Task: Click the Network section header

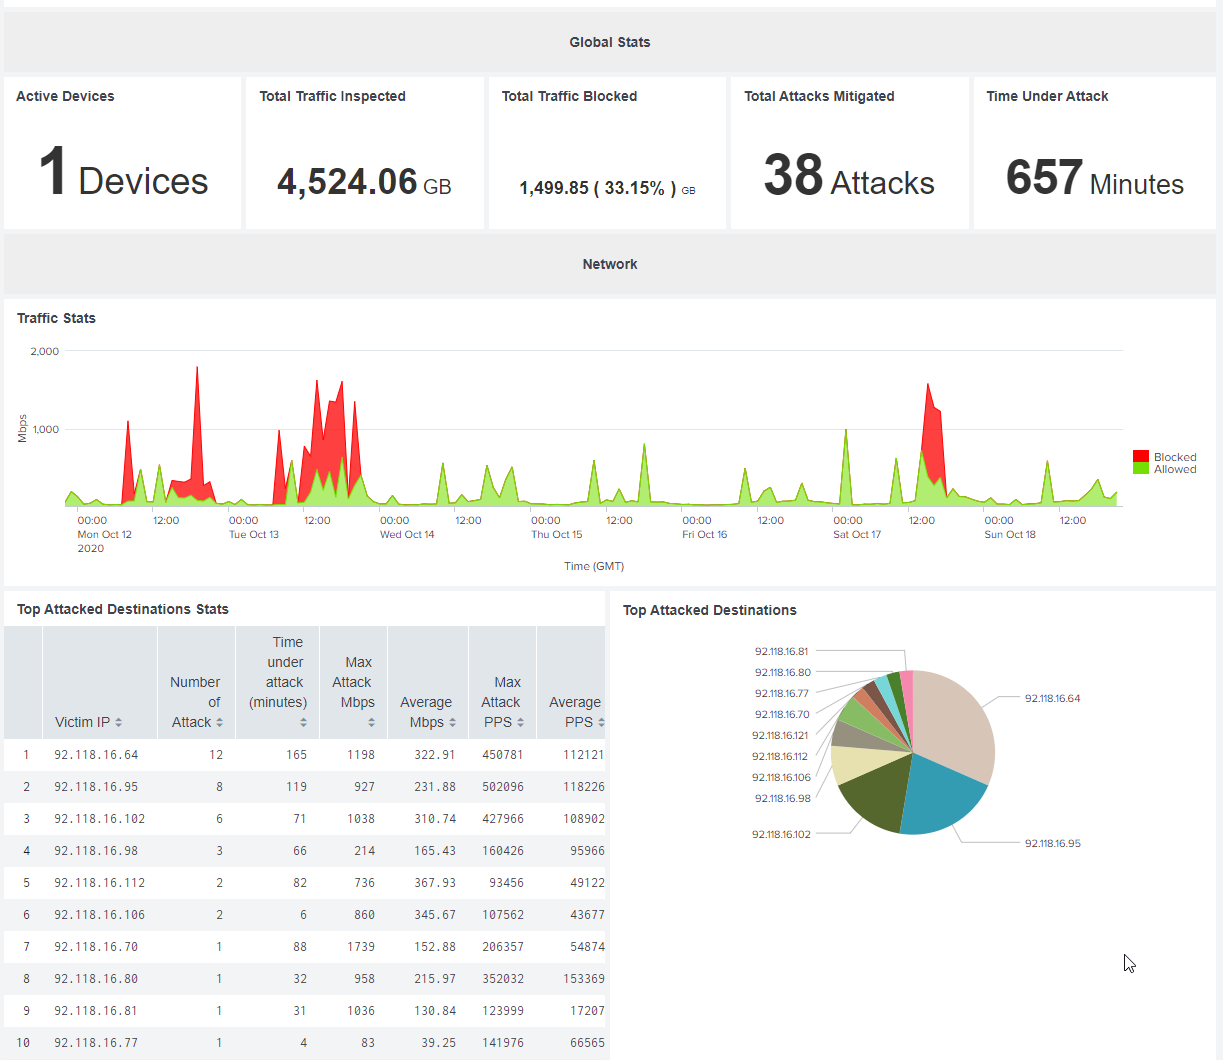Action: coord(610,264)
